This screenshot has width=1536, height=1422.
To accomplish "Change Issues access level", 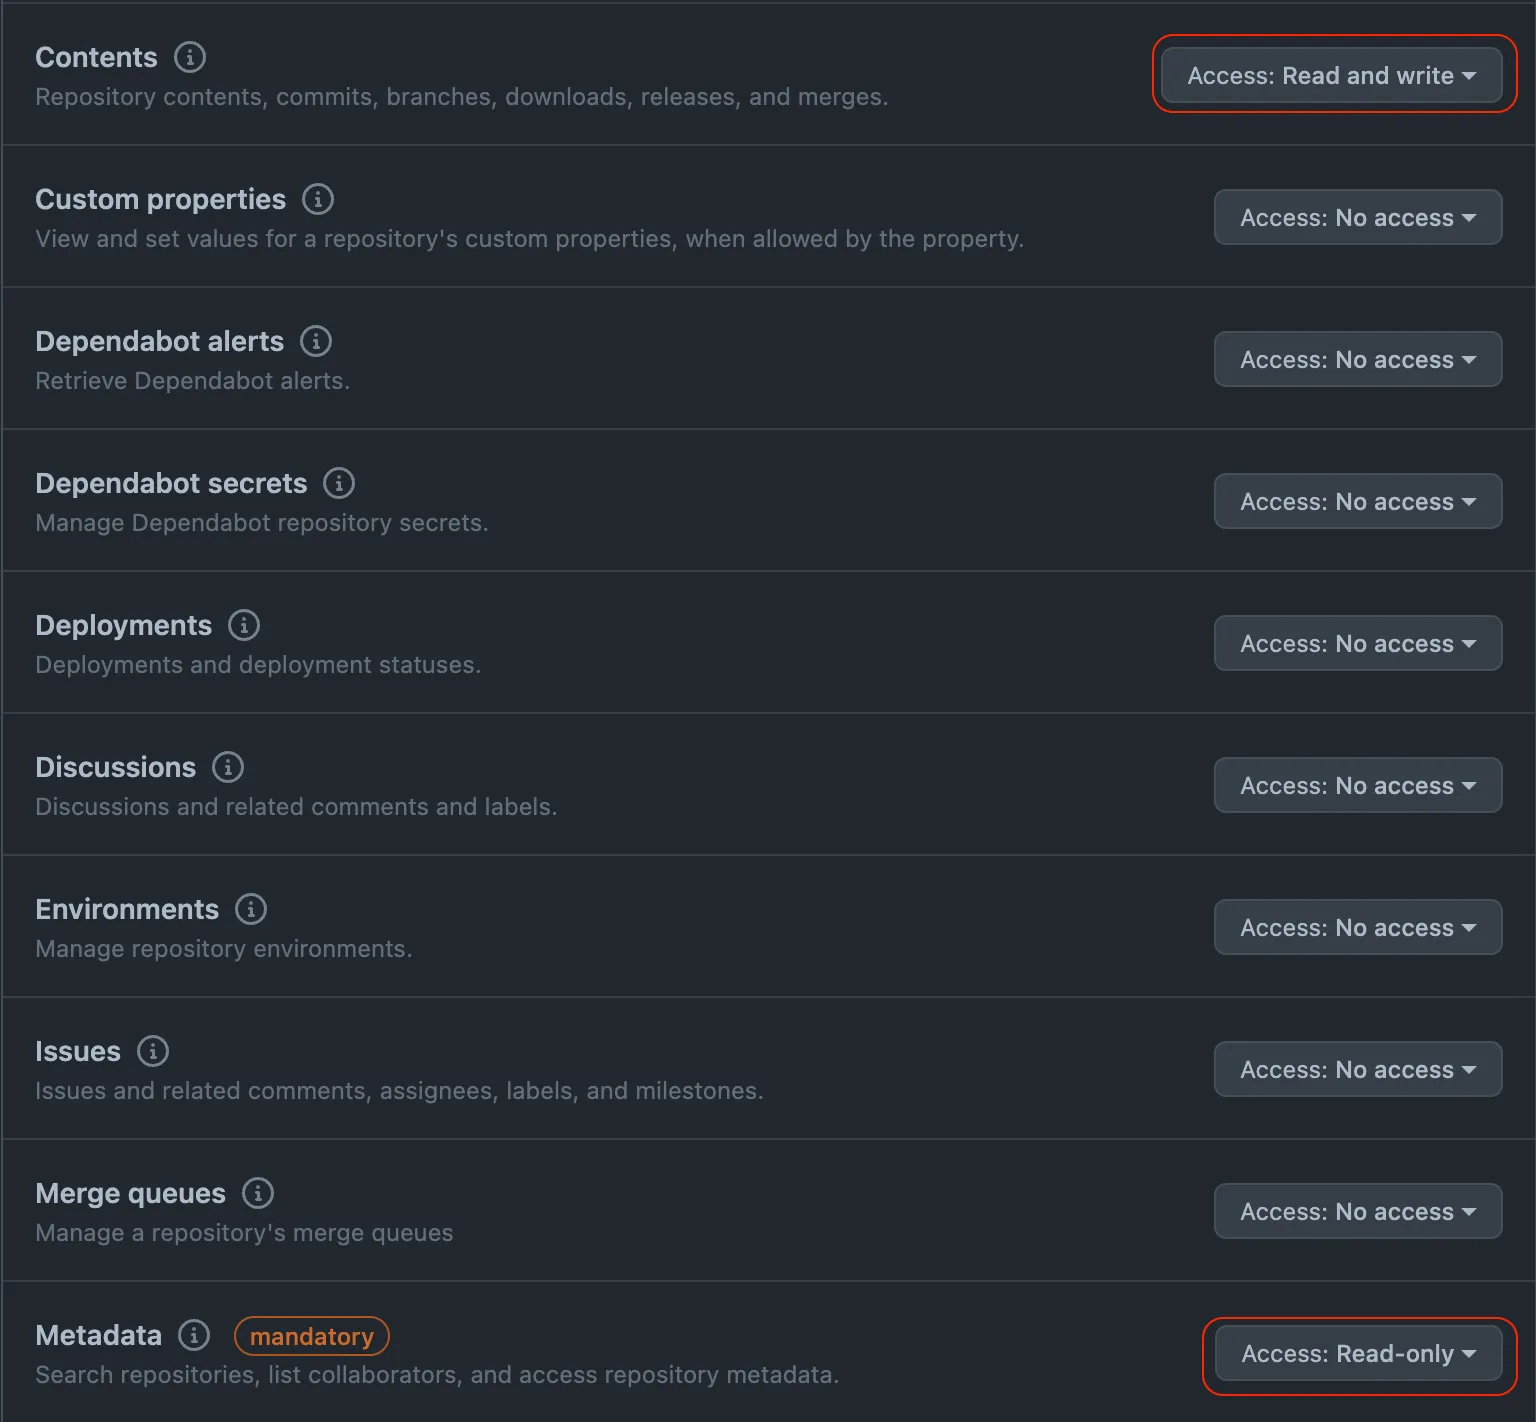I will pos(1358,1069).
